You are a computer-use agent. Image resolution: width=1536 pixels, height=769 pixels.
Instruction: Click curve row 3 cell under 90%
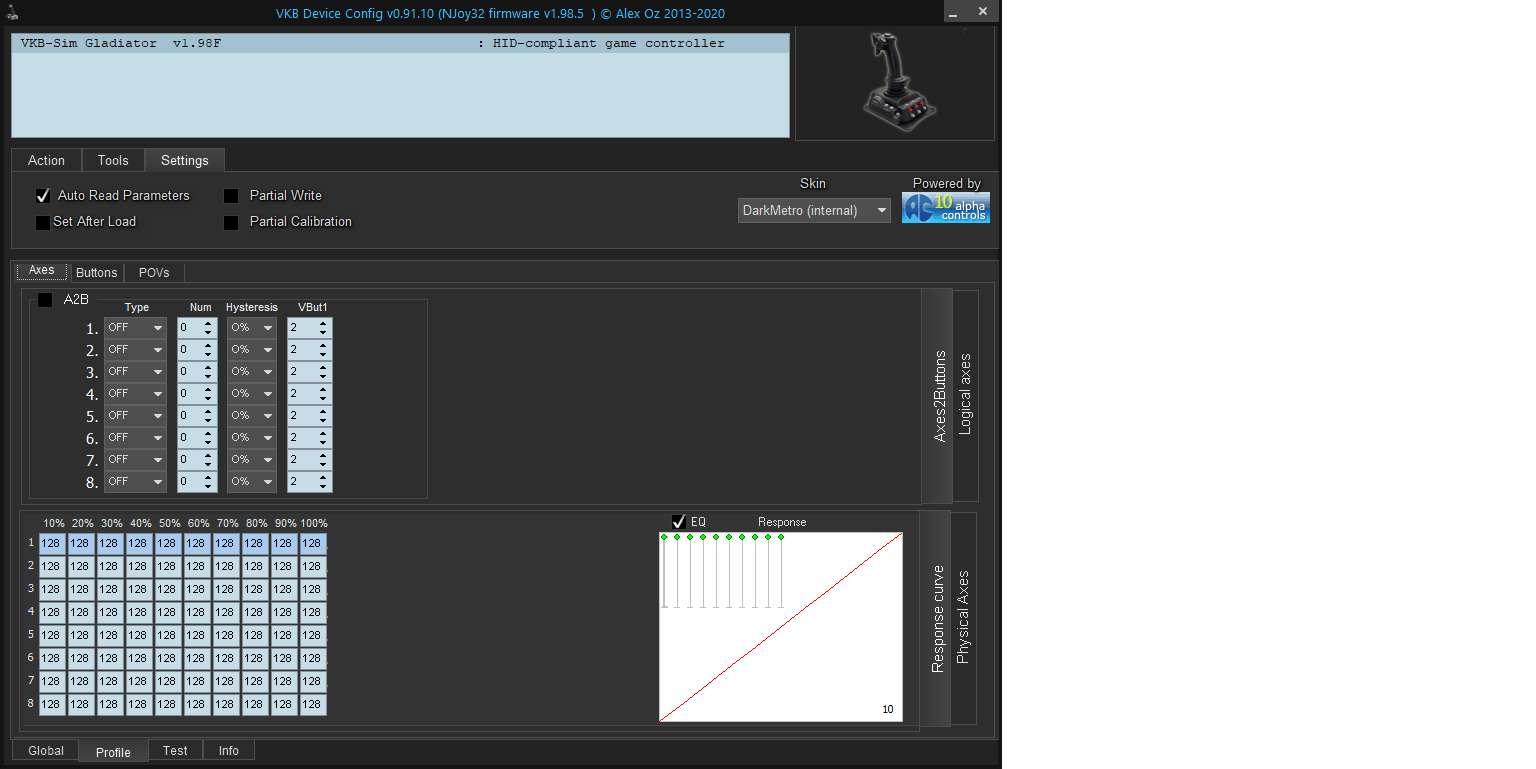(284, 590)
